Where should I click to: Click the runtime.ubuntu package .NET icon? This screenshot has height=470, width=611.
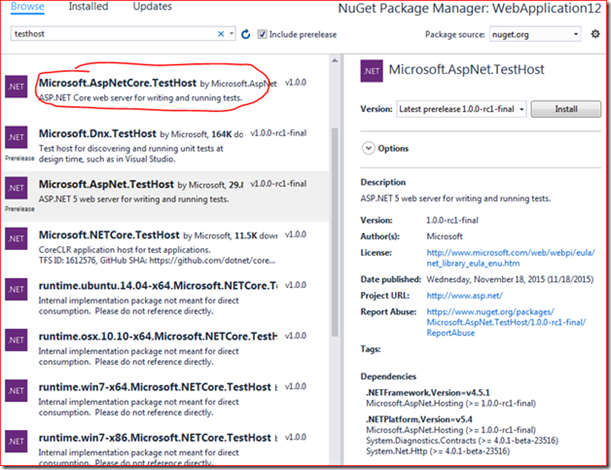(x=16, y=289)
